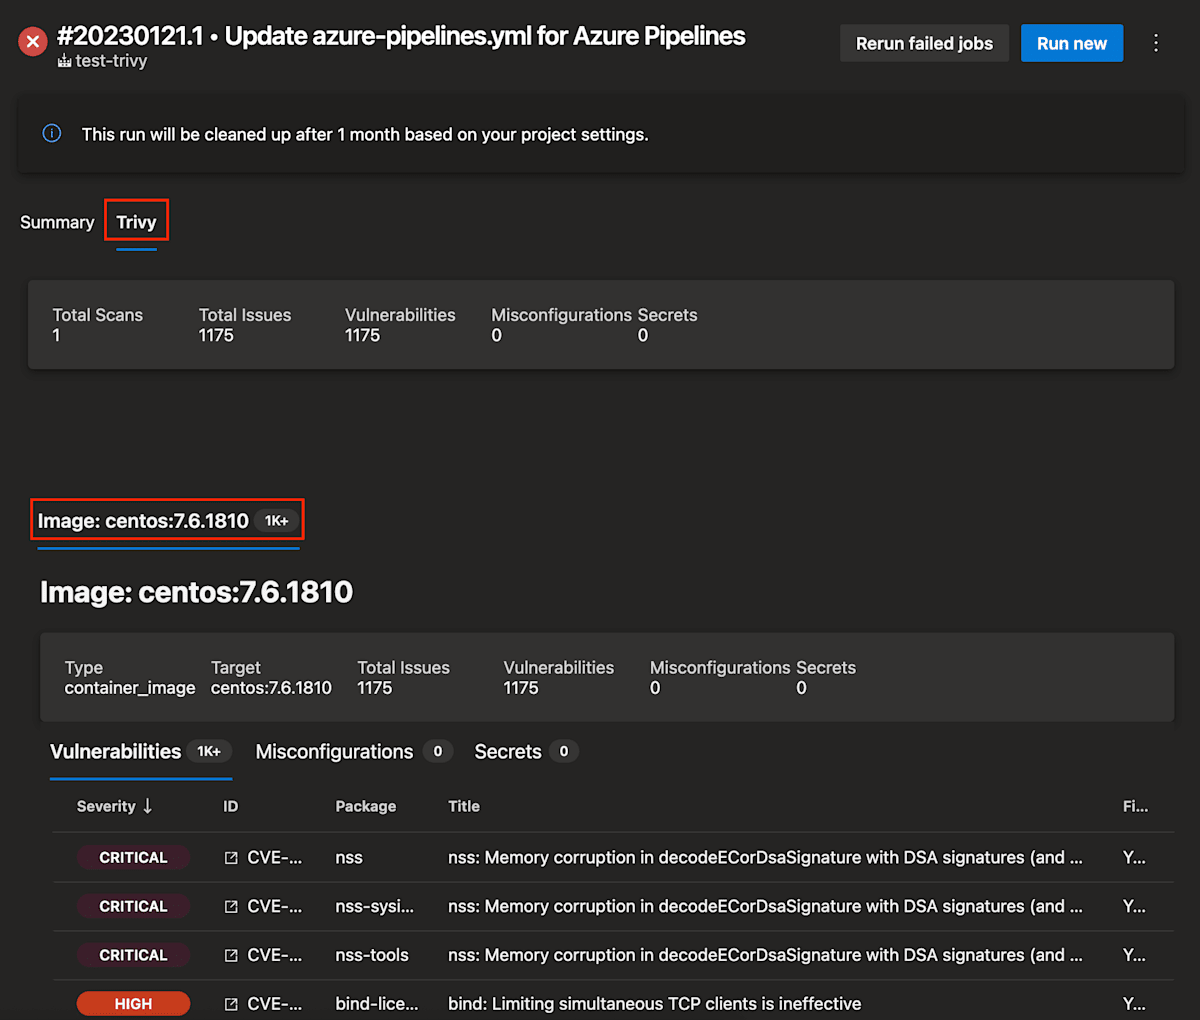Click the nss row Memory corruption title
This screenshot has height=1020, width=1200.
click(765, 858)
